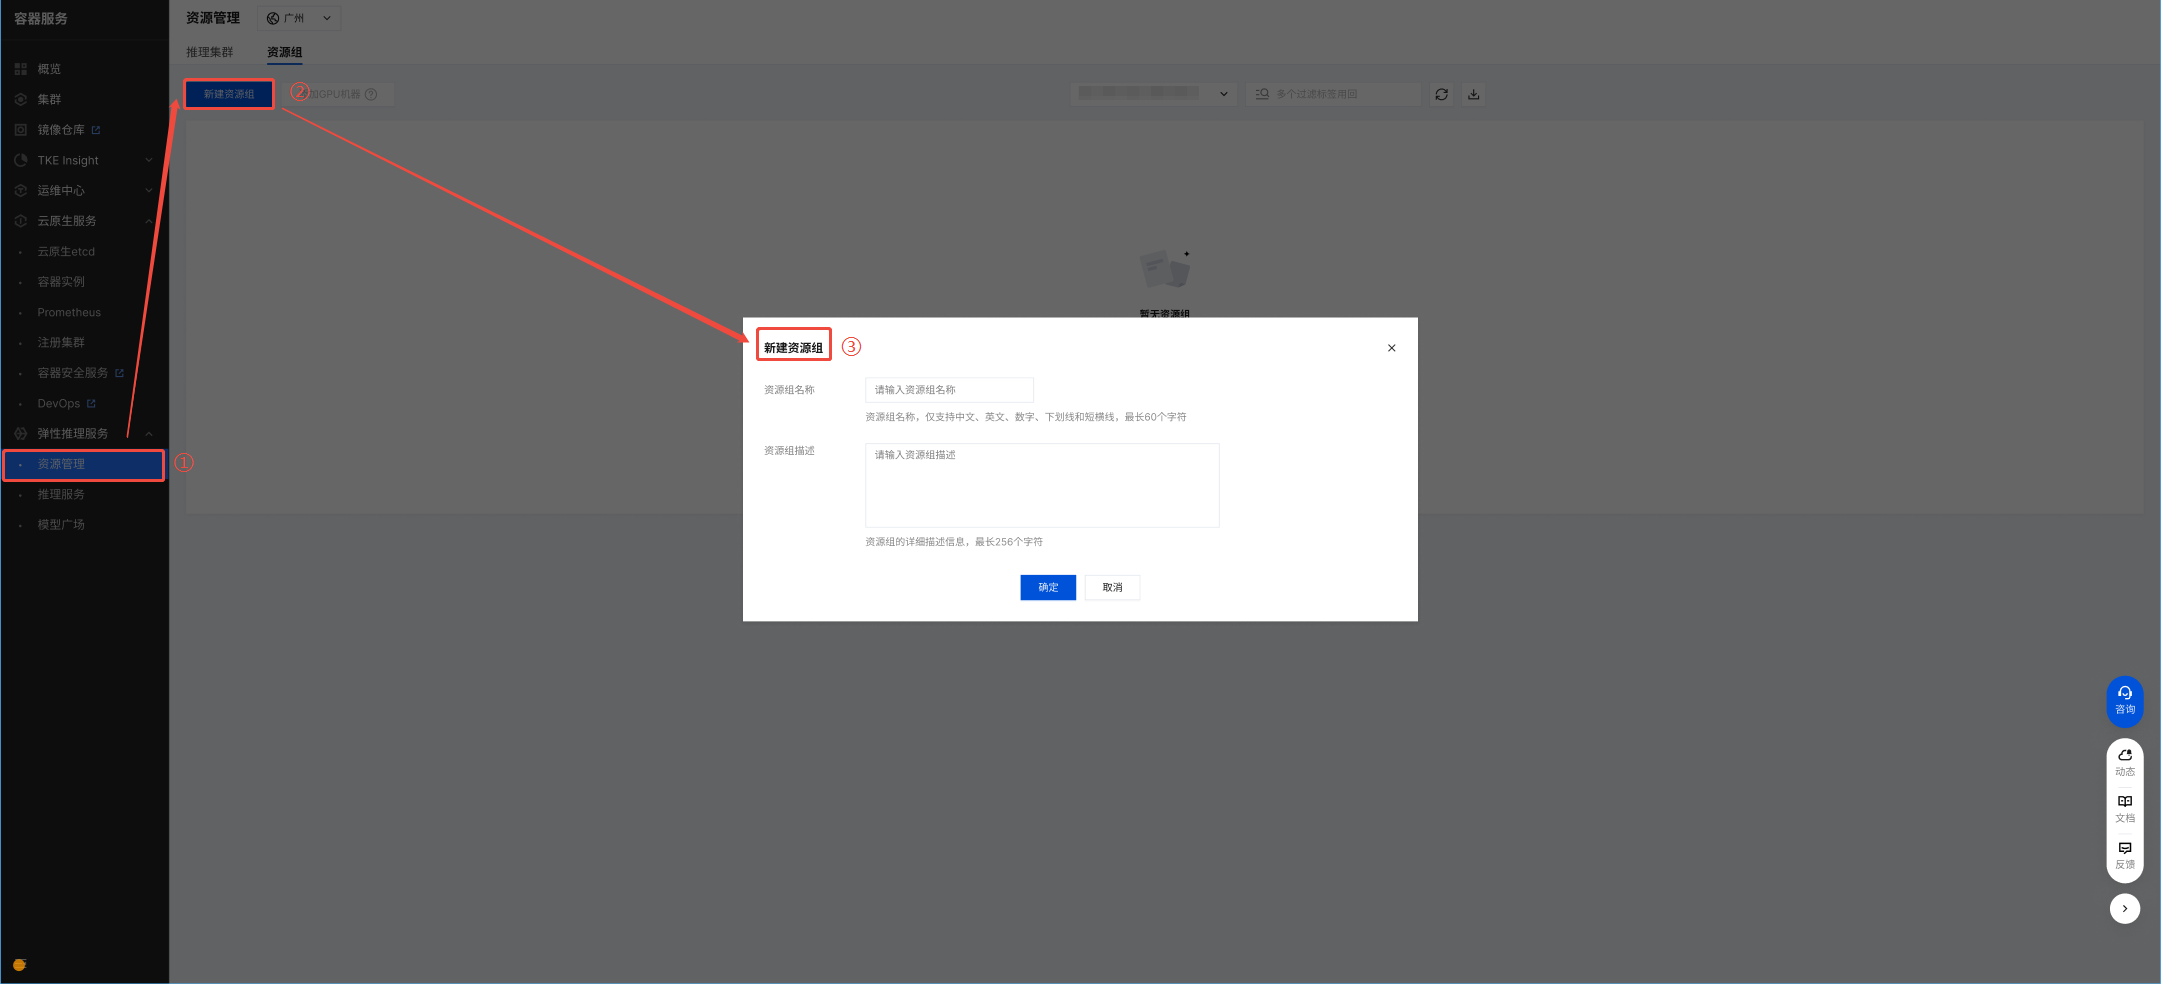Focus the 资源组描述 text area
Image resolution: width=2161 pixels, height=984 pixels.
pyautogui.click(x=1042, y=485)
